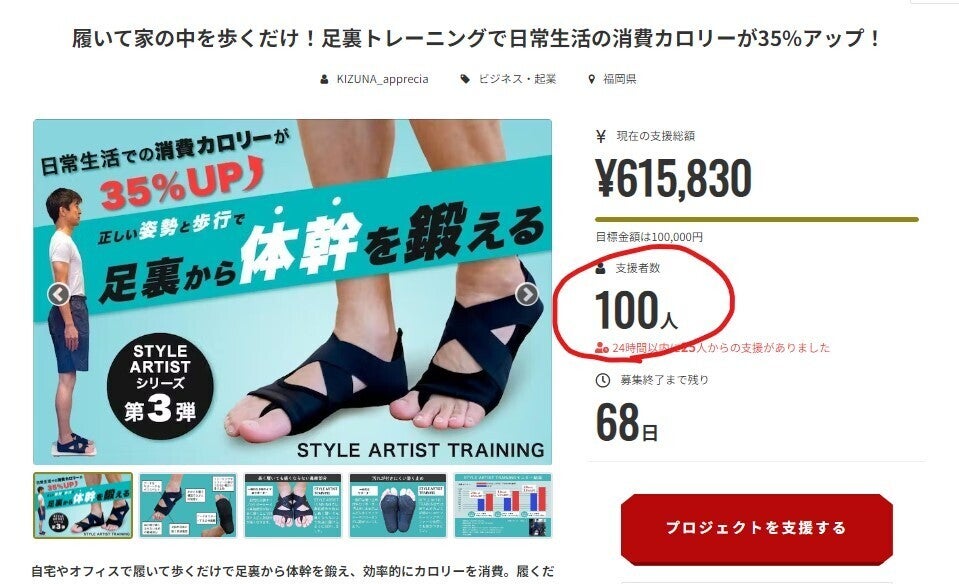The width and height of the screenshot is (959, 584).
Task: Click the funding progress bar under ¥615,830
Action: [x=757, y=220]
